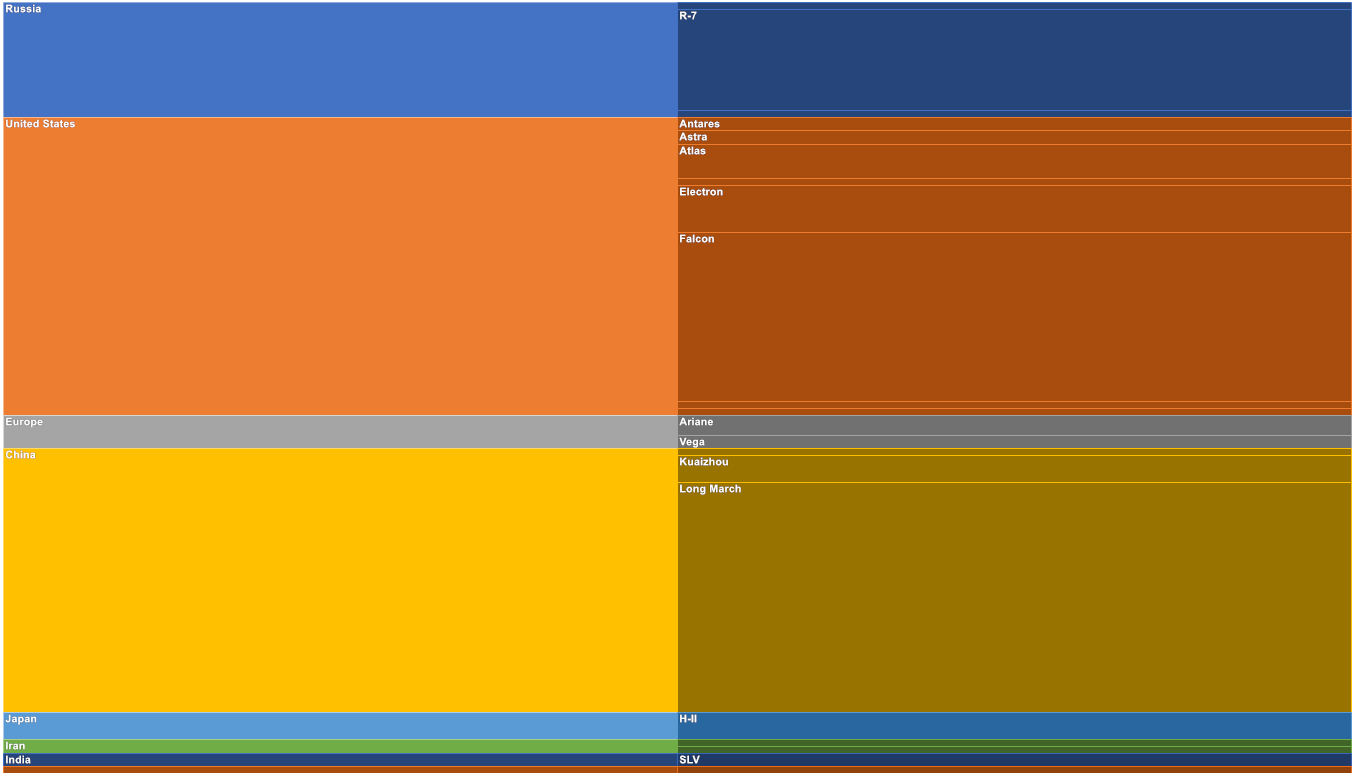The image size is (1355, 775).
Task: Select the Kuaizhou rocket family block
Action: pos(1014,469)
